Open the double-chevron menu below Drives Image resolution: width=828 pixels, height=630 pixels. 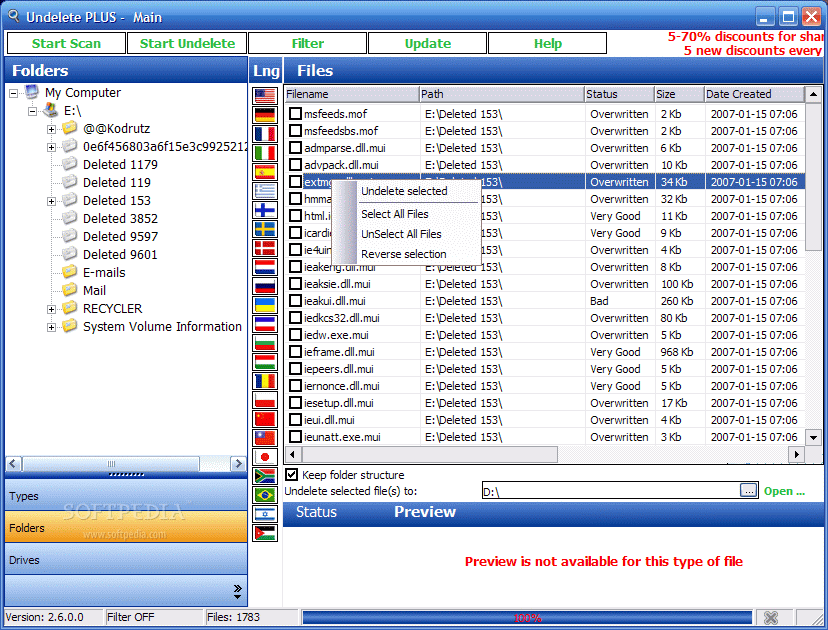238,591
